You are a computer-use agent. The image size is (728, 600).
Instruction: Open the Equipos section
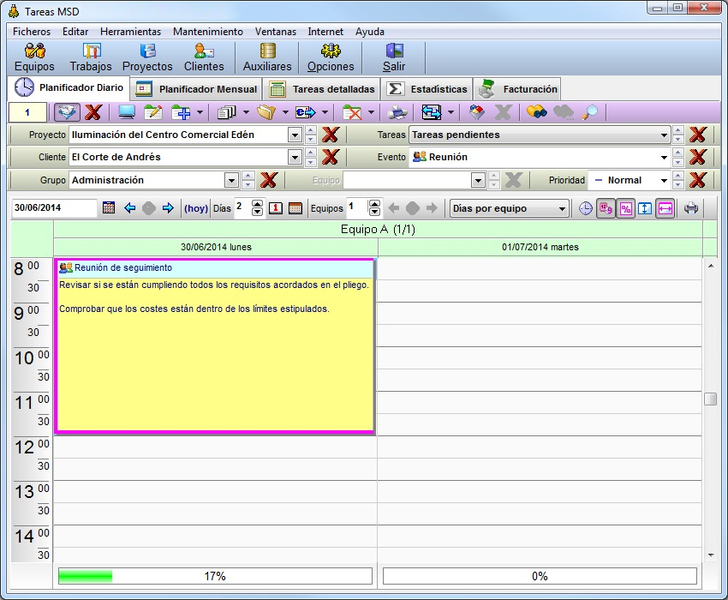34,58
